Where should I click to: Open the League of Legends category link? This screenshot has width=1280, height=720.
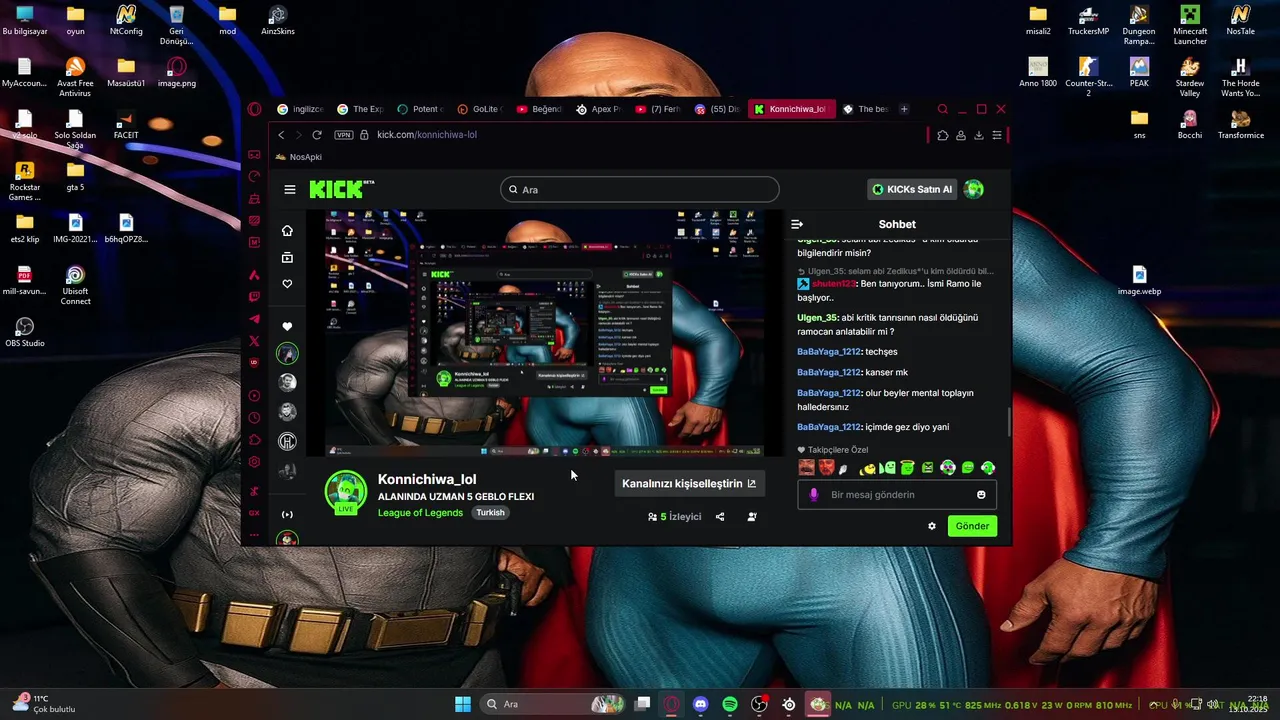point(420,513)
